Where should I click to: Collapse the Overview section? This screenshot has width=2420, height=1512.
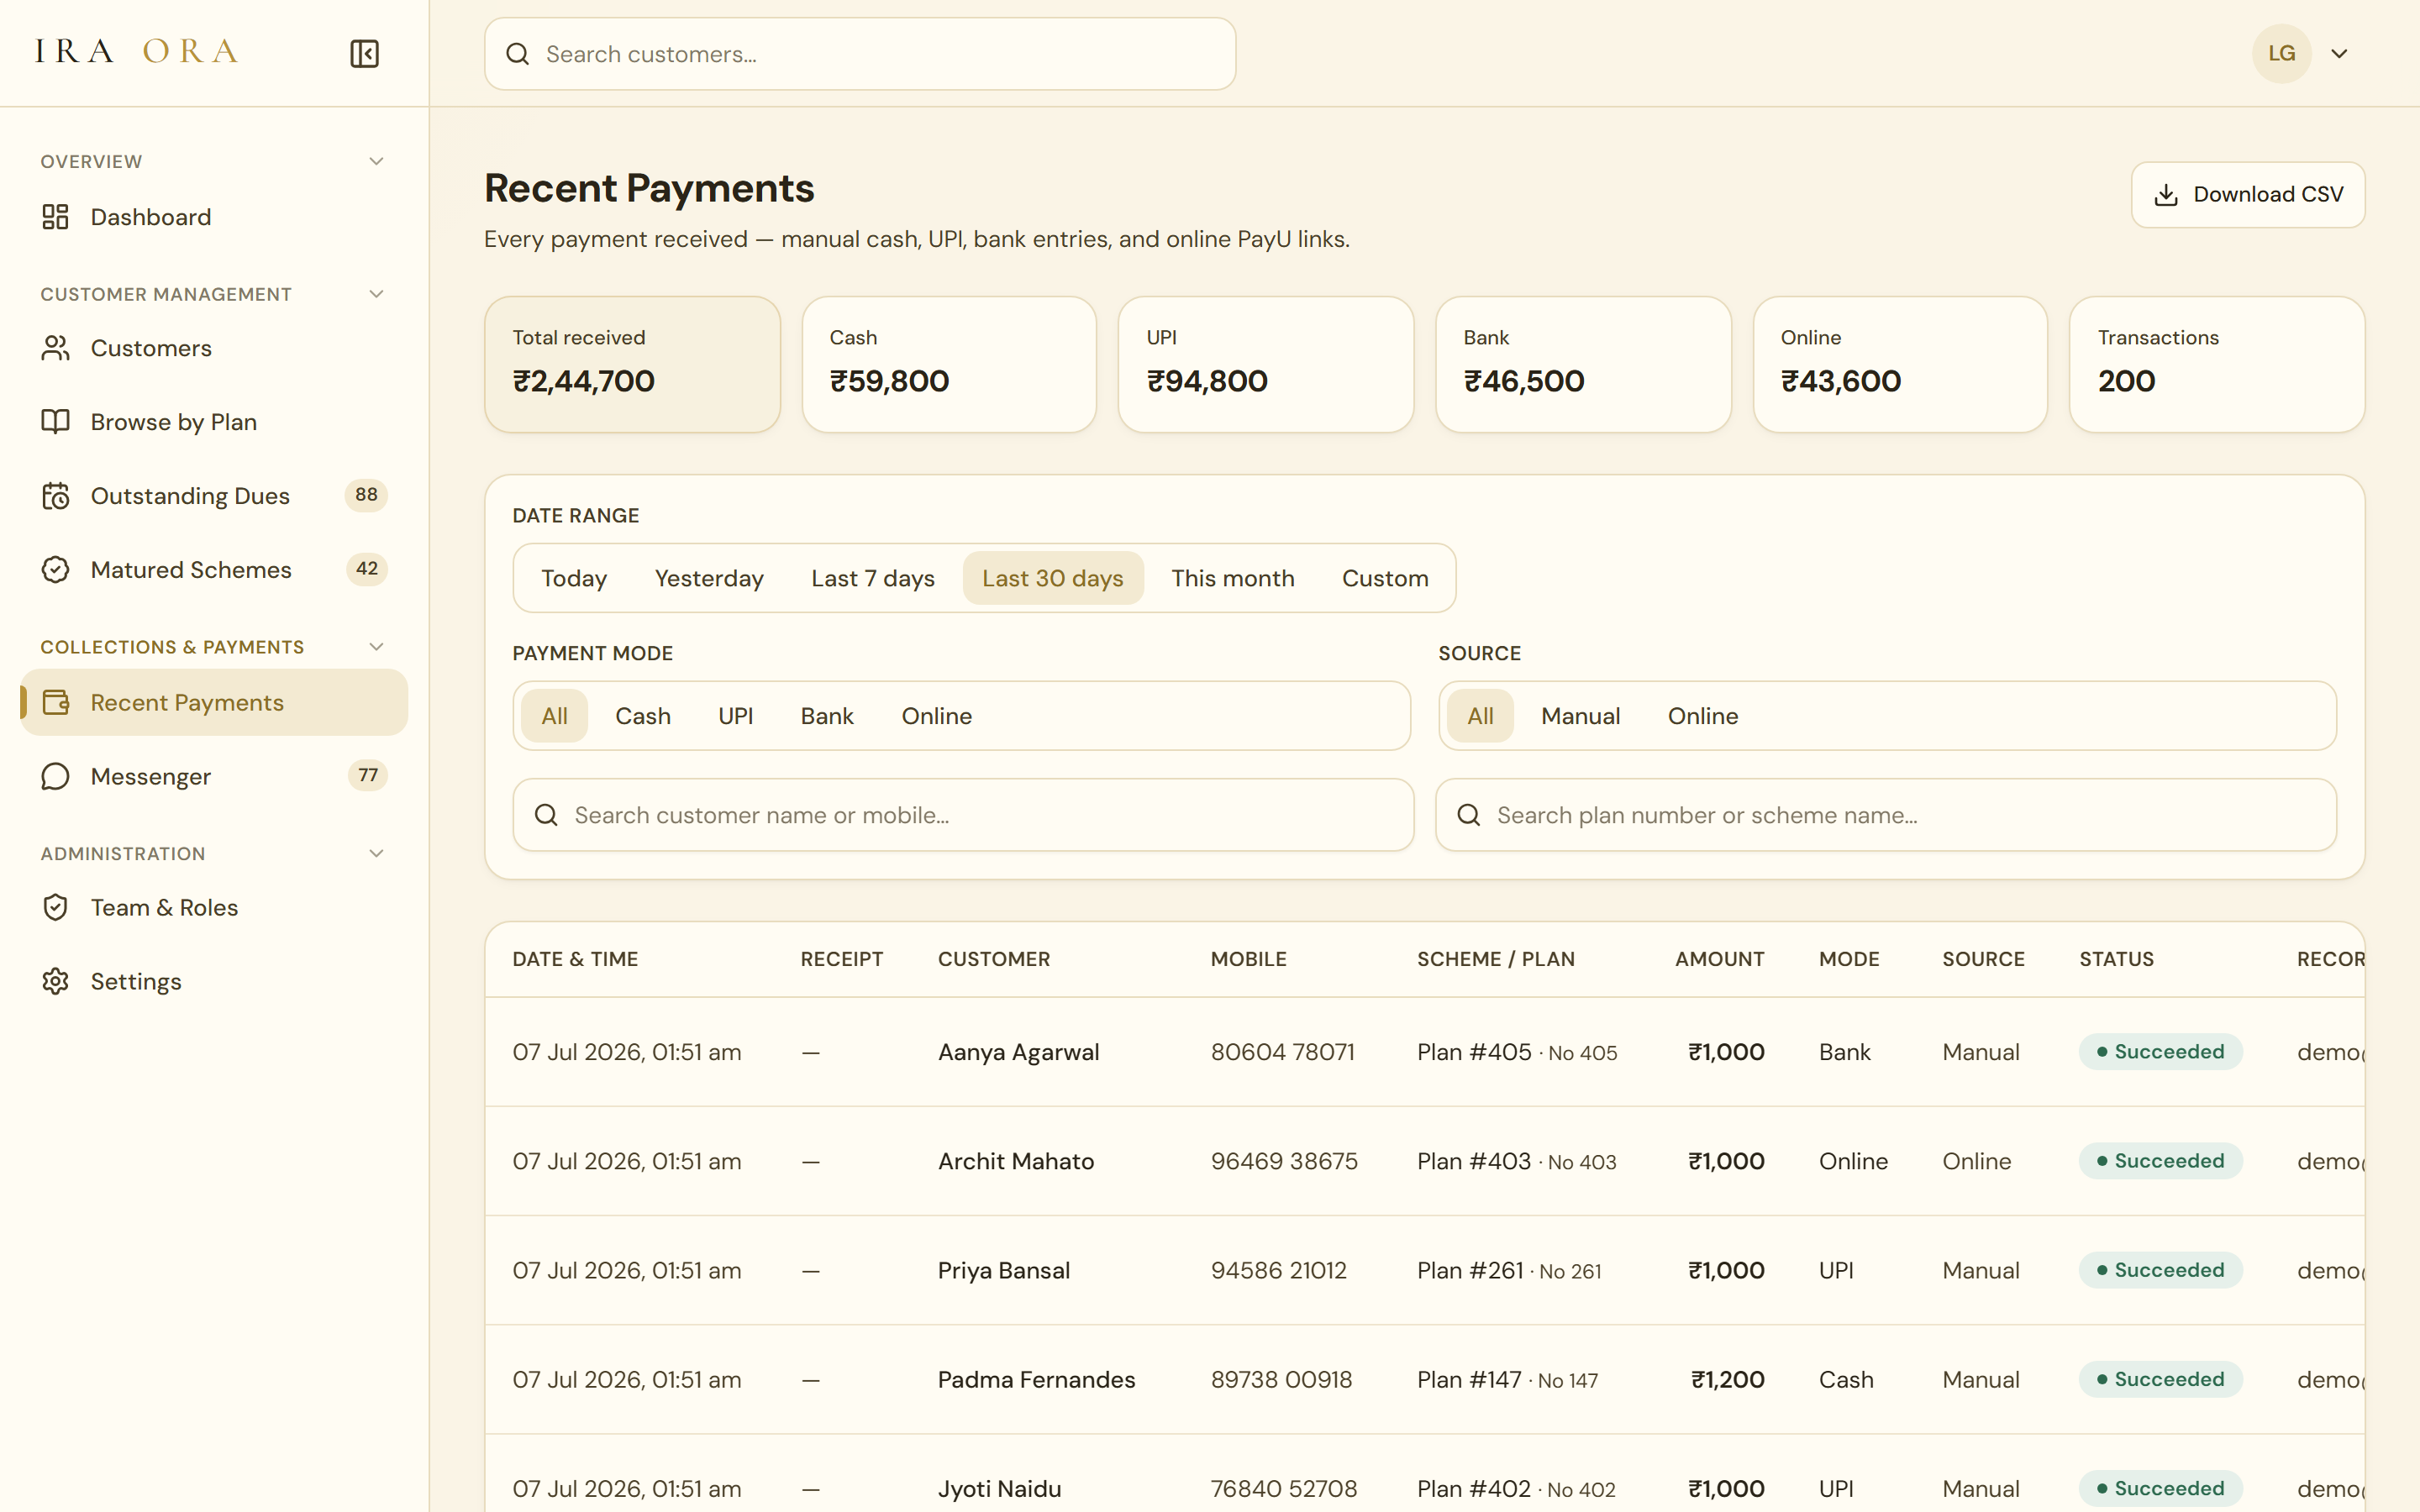coord(376,161)
